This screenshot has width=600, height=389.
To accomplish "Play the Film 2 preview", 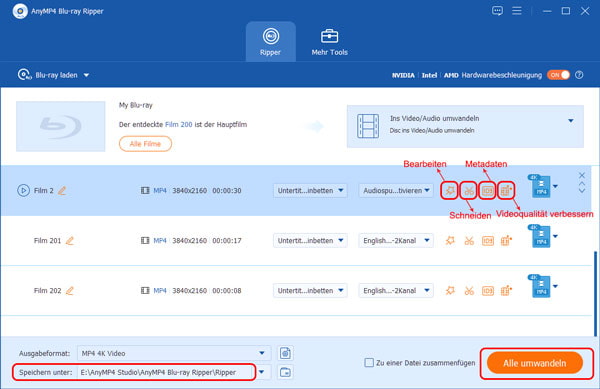I will (x=23, y=190).
